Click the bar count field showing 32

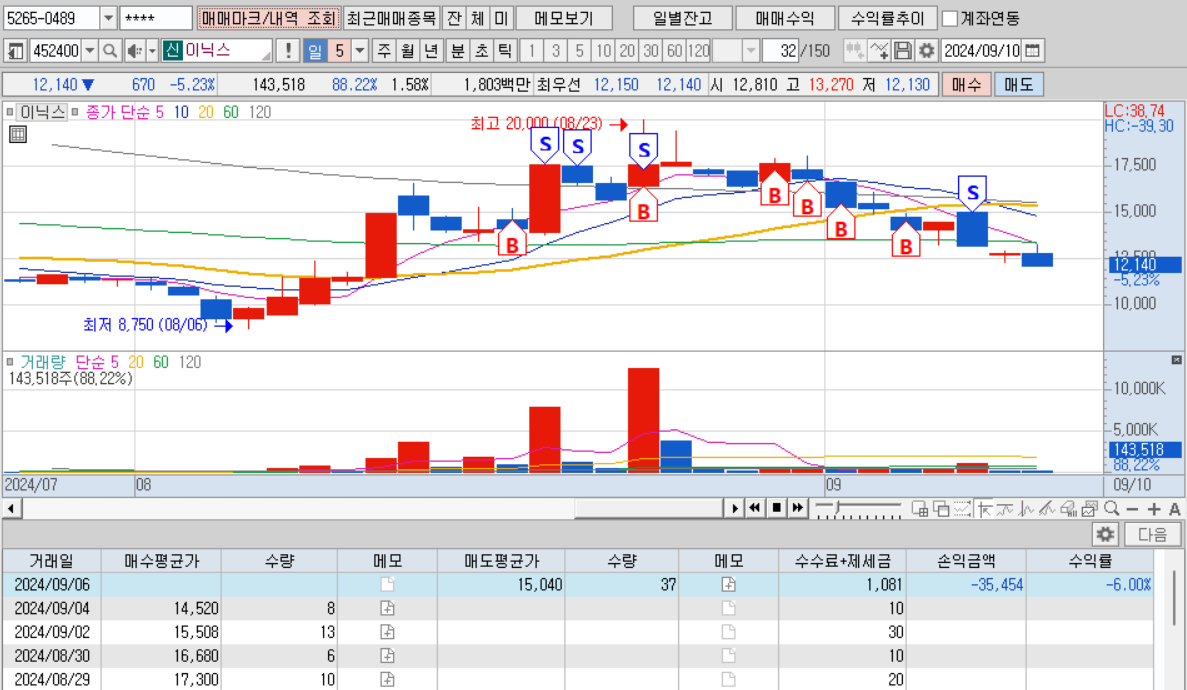click(x=780, y=51)
